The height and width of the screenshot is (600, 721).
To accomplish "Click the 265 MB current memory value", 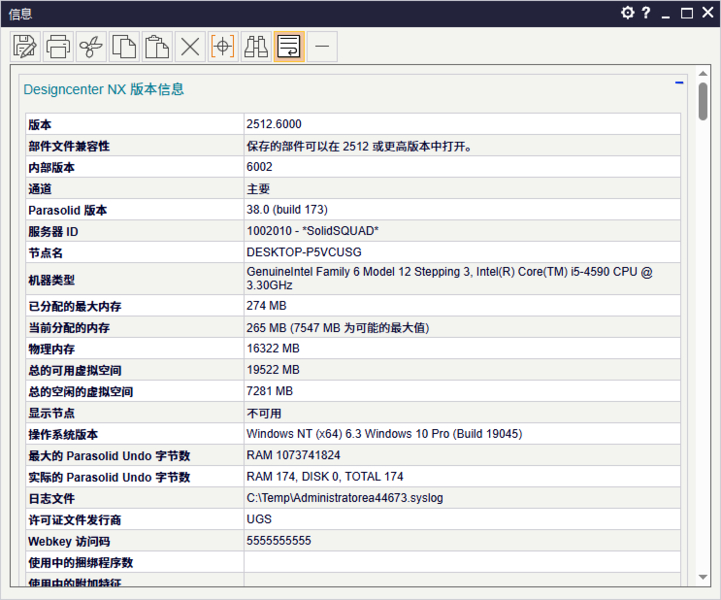I will point(338,328).
